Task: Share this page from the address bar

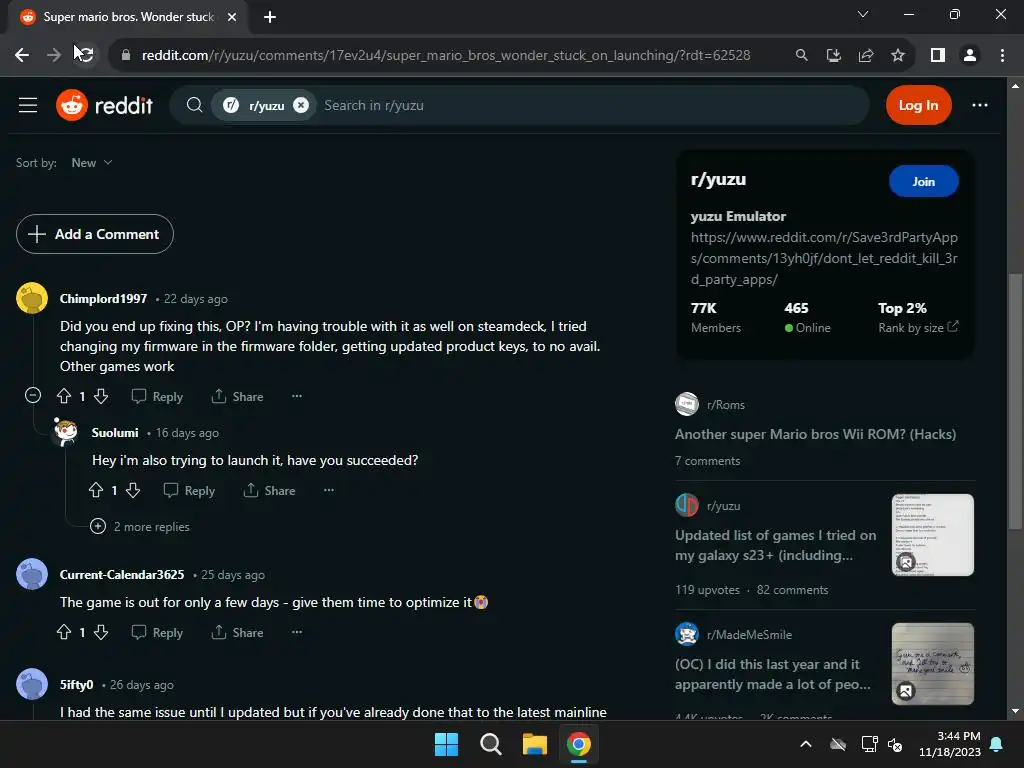Action: tap(866, 55)
